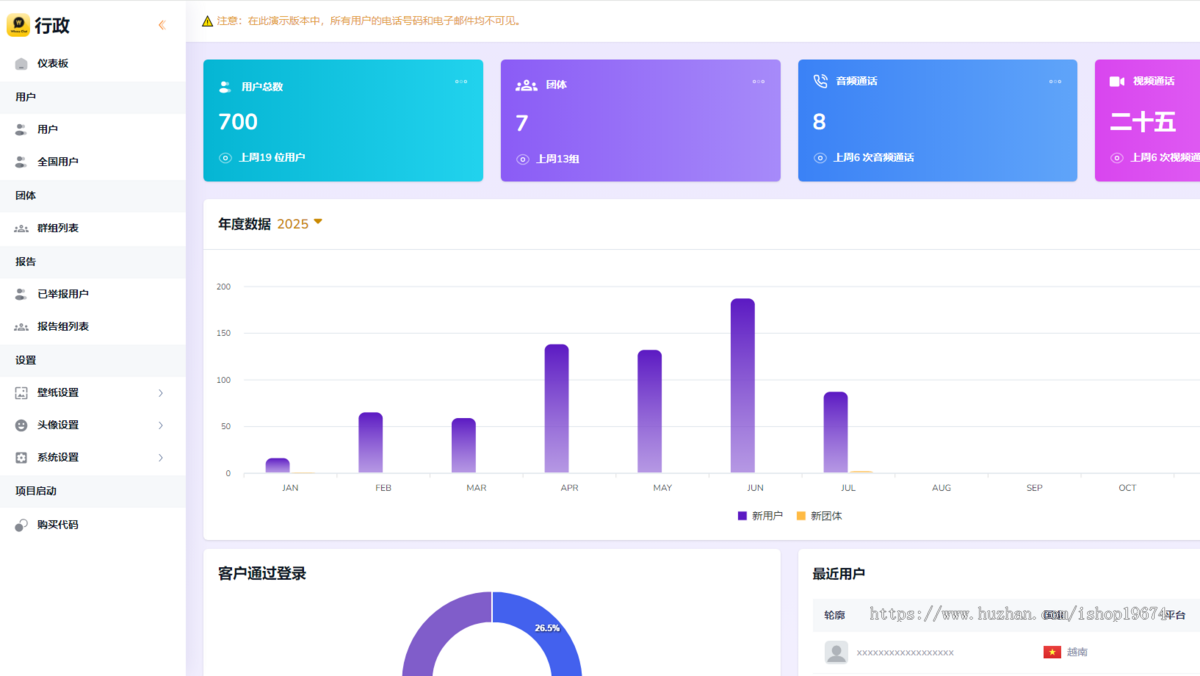Click the group icon on 团体 card
Viewport: 1200px width, 676px height.
click(526, 85)
